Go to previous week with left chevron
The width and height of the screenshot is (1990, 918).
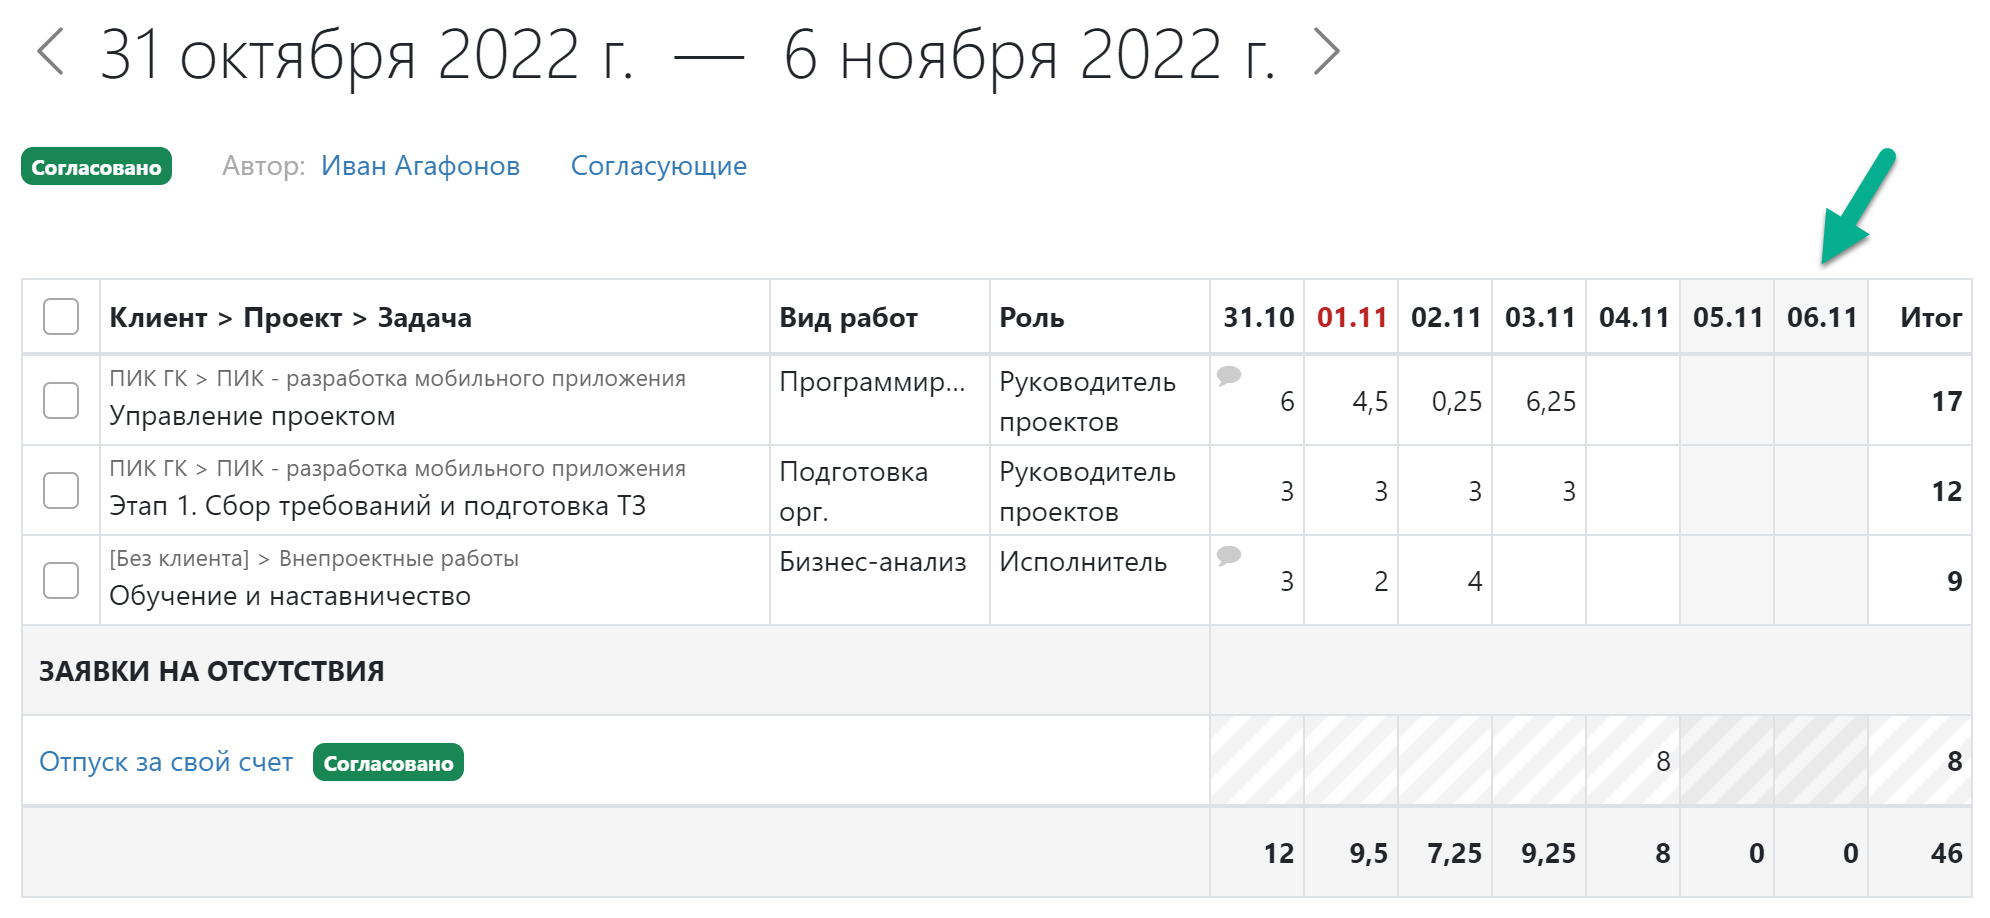tap(51, 52)
